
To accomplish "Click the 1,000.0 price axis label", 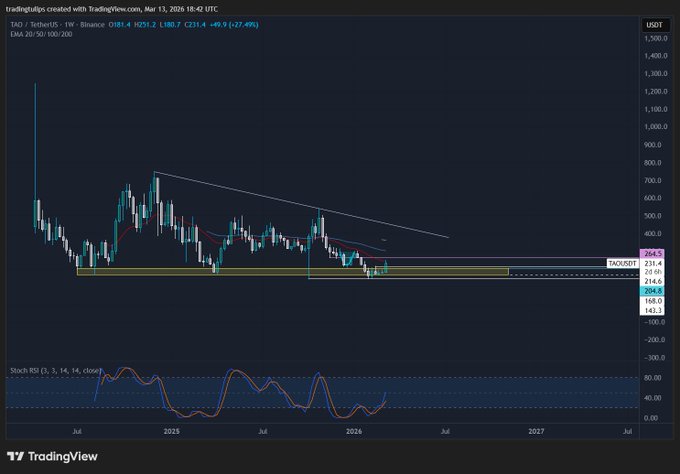I will click(x=655, y=127).
